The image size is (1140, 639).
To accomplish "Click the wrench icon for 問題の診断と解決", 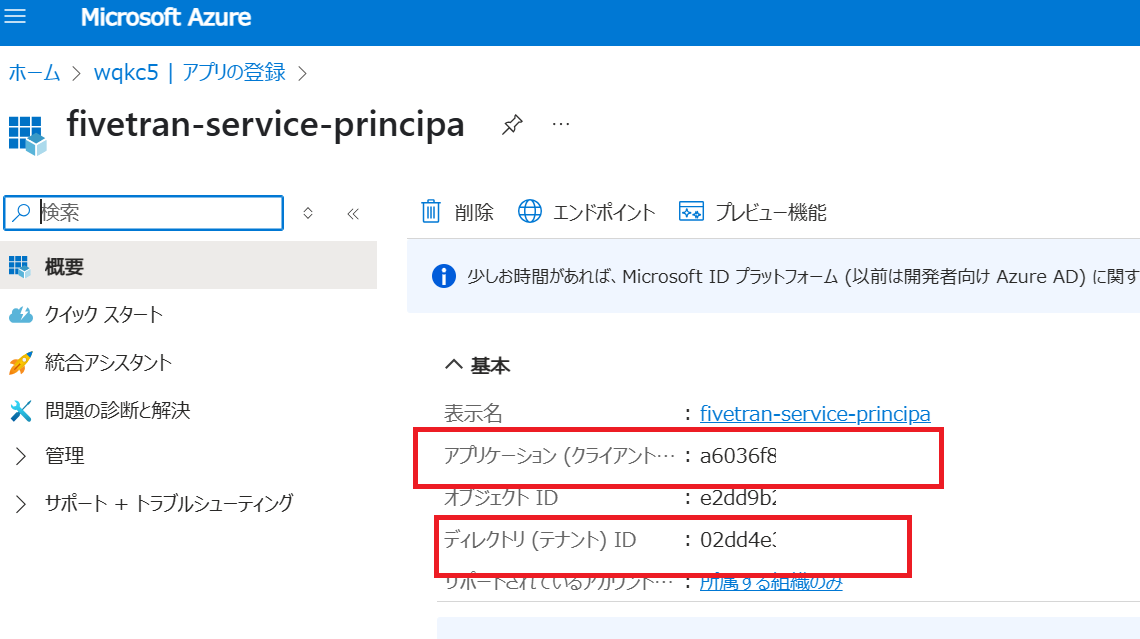I will click(20, 411).
